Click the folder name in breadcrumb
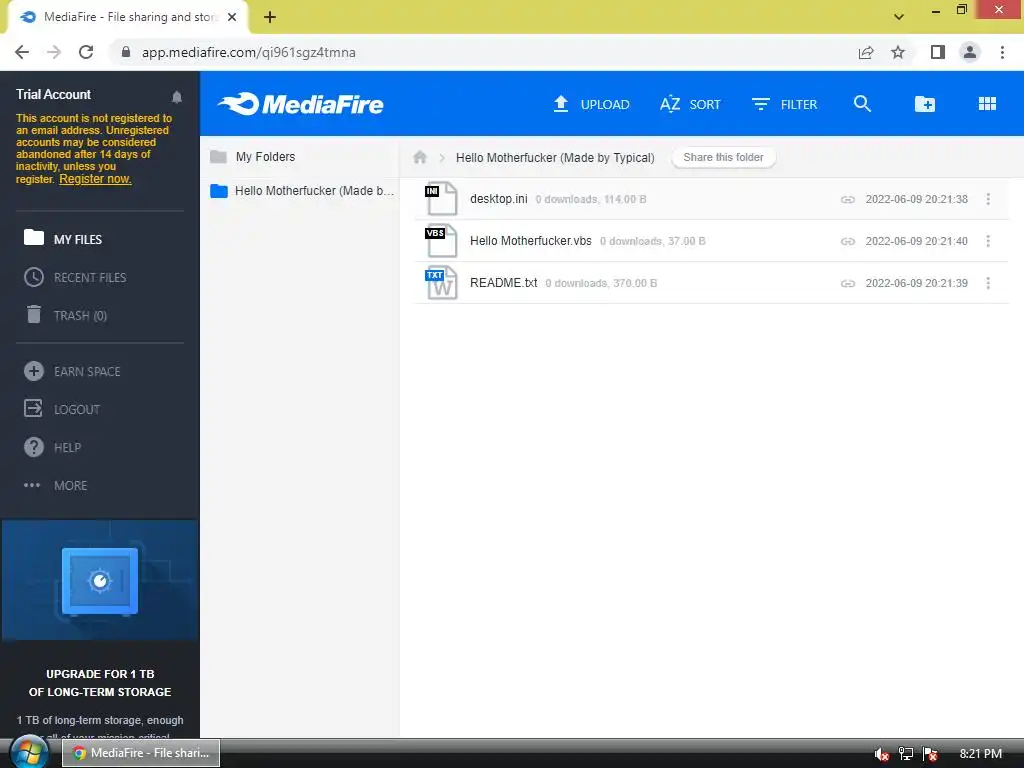Viewport: 1024px width, 768px height. coord(555,157)
